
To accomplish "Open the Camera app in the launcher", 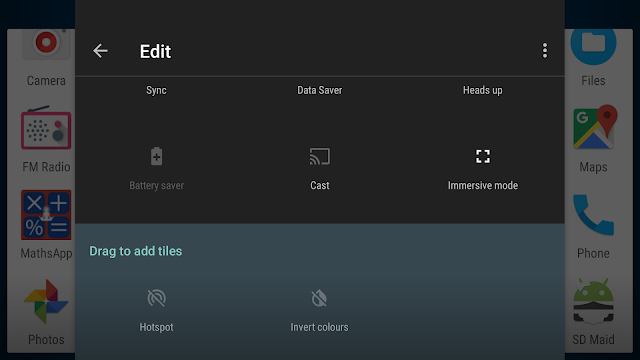I will coord(46,44).
